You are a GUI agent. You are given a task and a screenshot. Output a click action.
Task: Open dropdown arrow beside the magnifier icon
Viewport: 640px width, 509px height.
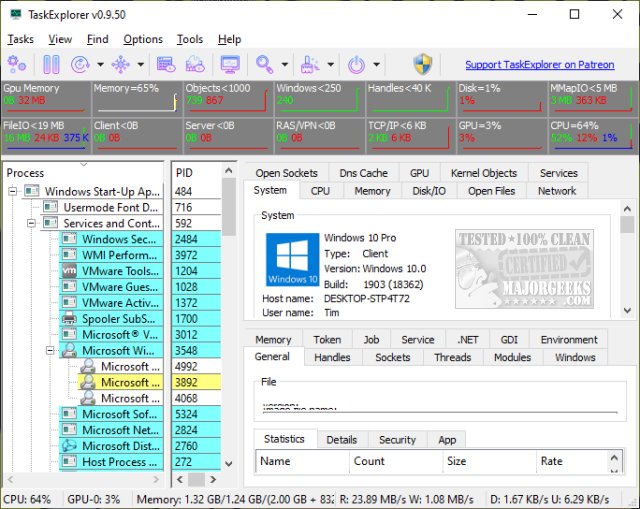[x=285, y=66]
